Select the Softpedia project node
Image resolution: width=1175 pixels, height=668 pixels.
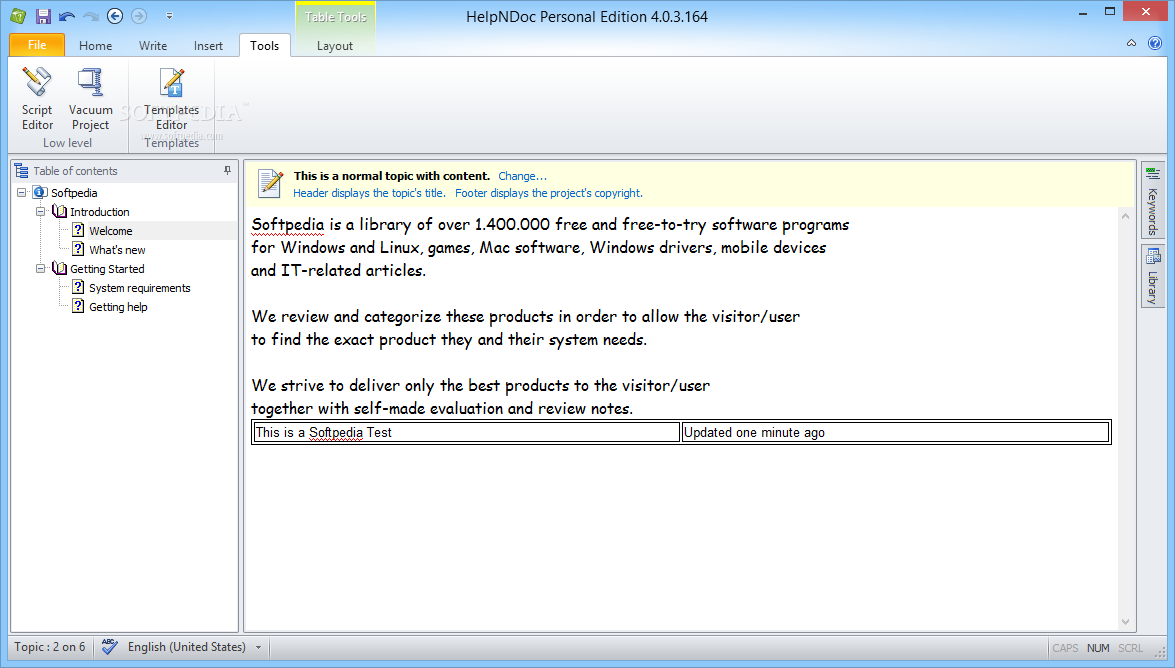74,193
